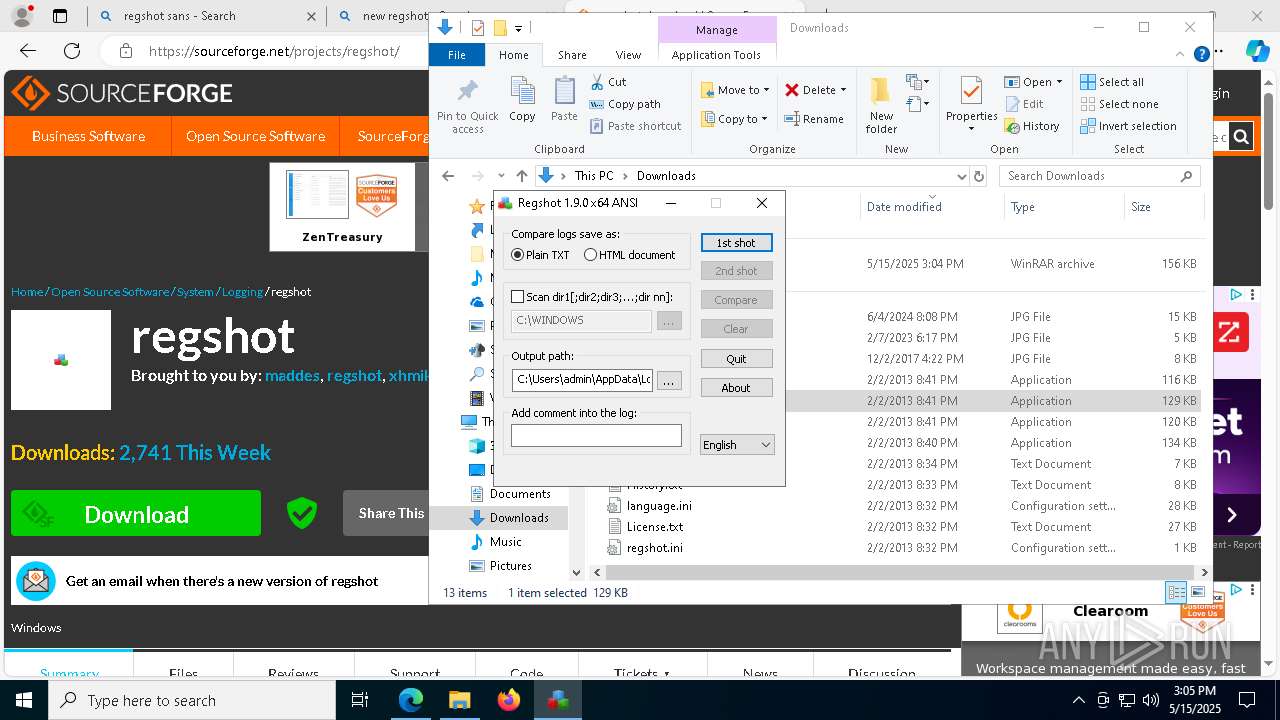Open the maddes contributor link
1280x720 pixels.
pos(292,376)
